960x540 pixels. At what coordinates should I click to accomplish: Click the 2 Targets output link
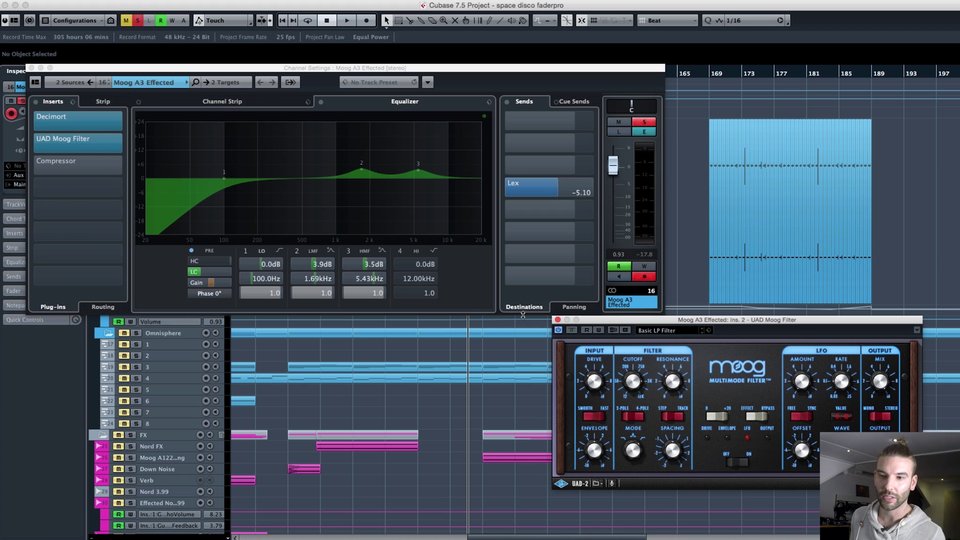(225, 82)
